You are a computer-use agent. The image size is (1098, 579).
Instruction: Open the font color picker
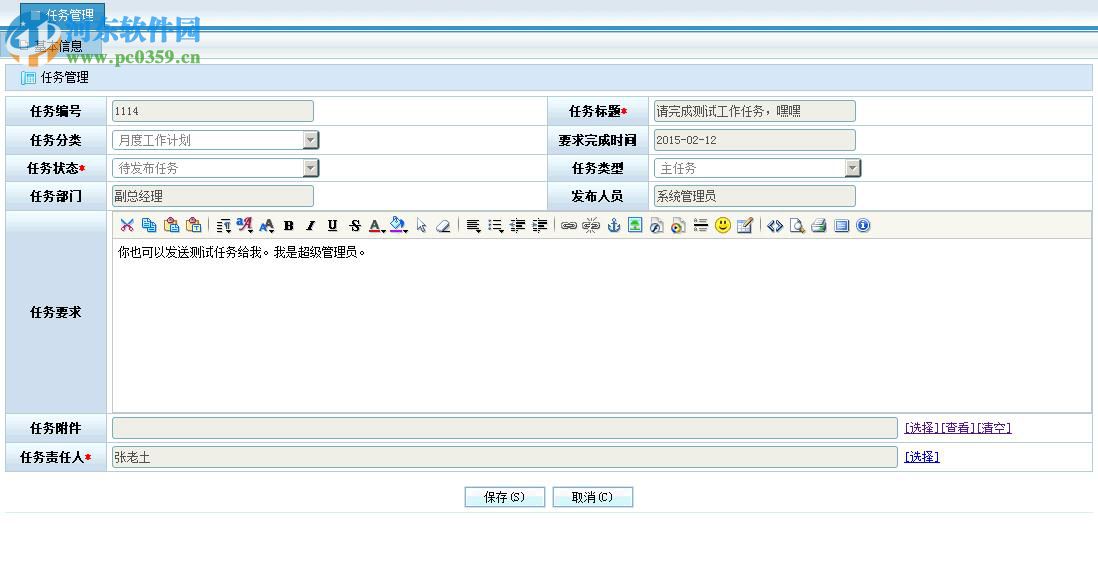pyautogui.click(x=375, y=226)
